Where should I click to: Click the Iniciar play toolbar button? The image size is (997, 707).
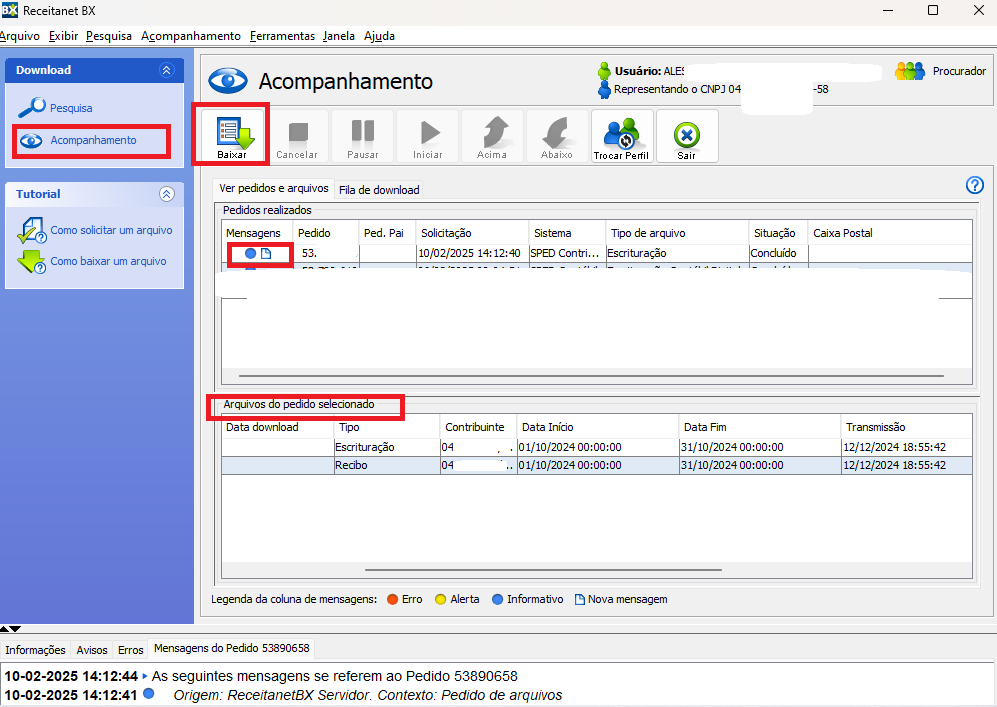(427, 135)
